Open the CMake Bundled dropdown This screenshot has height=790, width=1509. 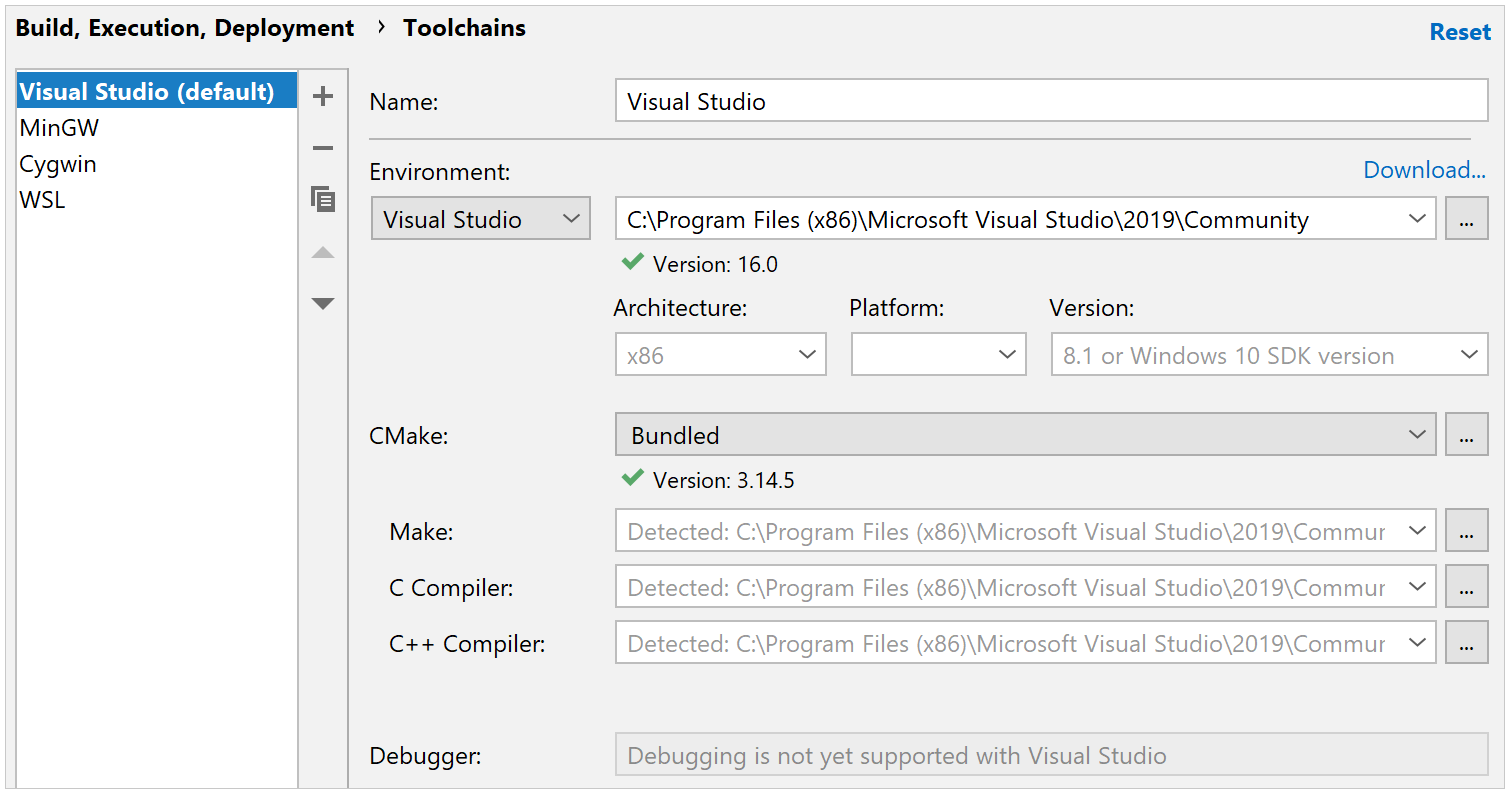pos(1026,435)
